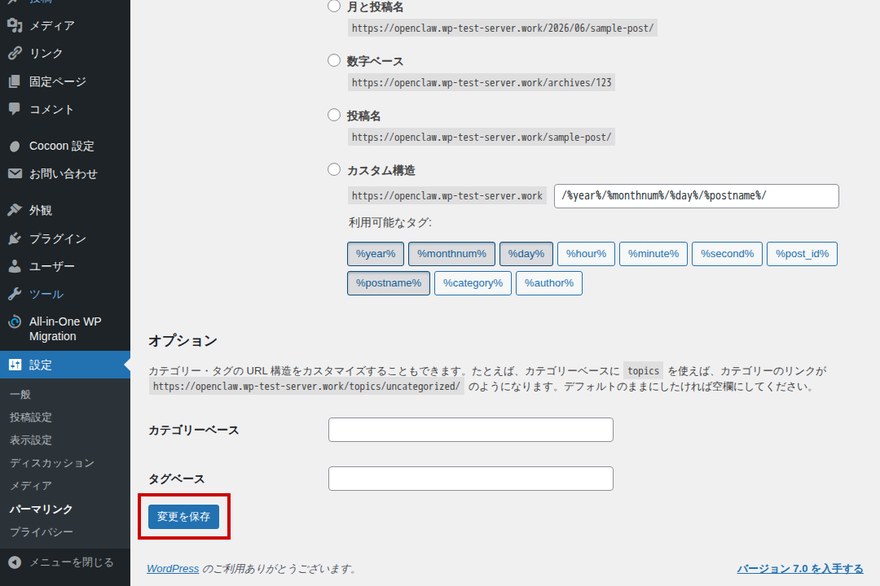Click the カテゴリーベース input field
This screenshot has width=880, height=586.
pos(471,429)
